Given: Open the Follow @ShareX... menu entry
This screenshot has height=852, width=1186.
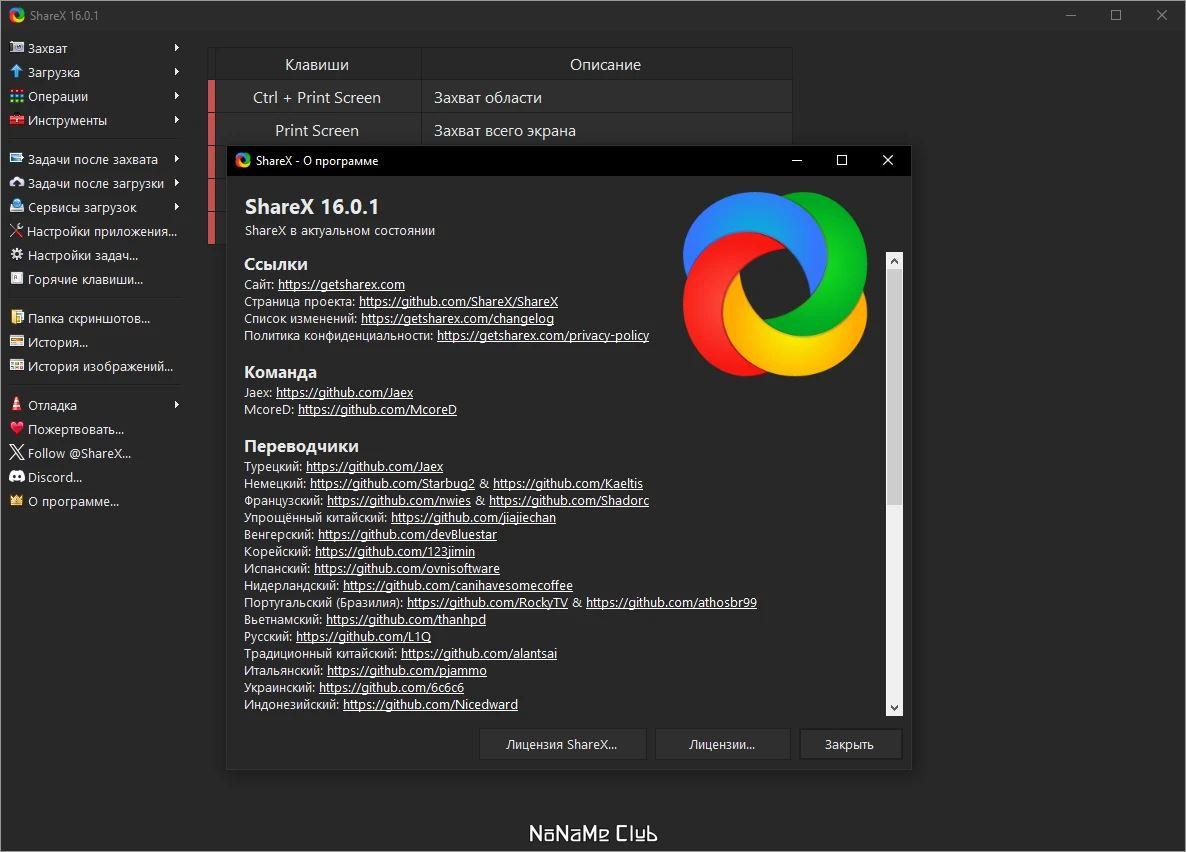Looking at the screenshot, I should click(94, 453).
